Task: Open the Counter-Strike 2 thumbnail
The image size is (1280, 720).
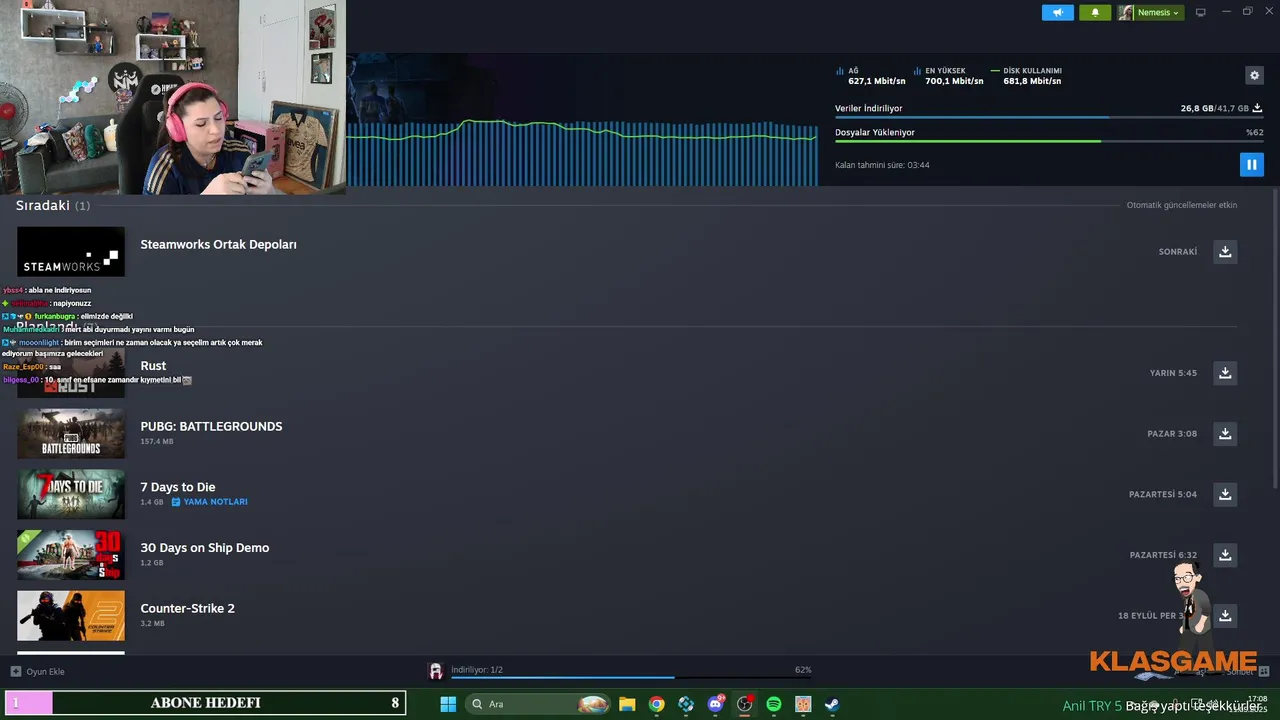Action: click(71, 615)
